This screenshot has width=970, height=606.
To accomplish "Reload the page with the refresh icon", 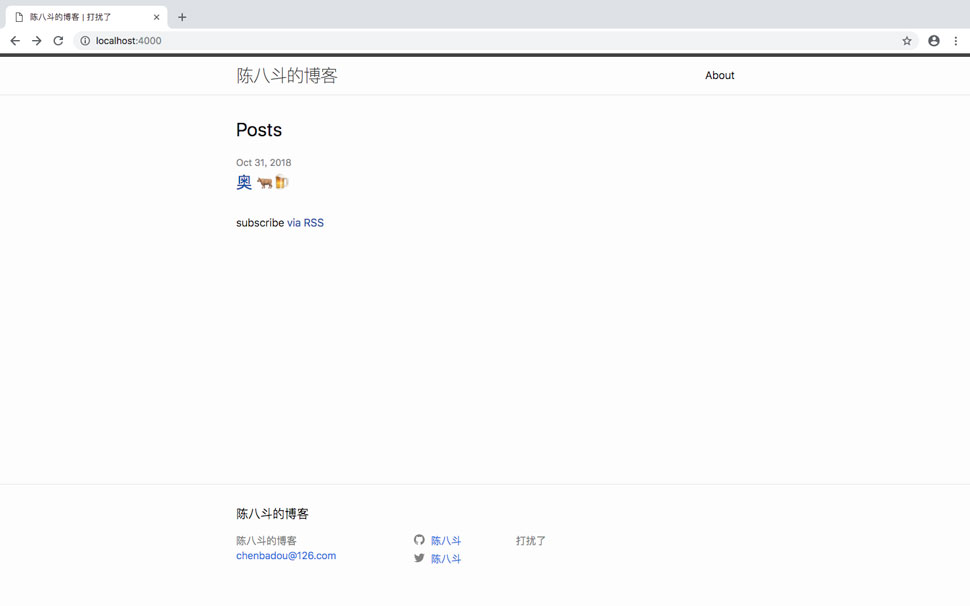I will [x=58, y=41].
